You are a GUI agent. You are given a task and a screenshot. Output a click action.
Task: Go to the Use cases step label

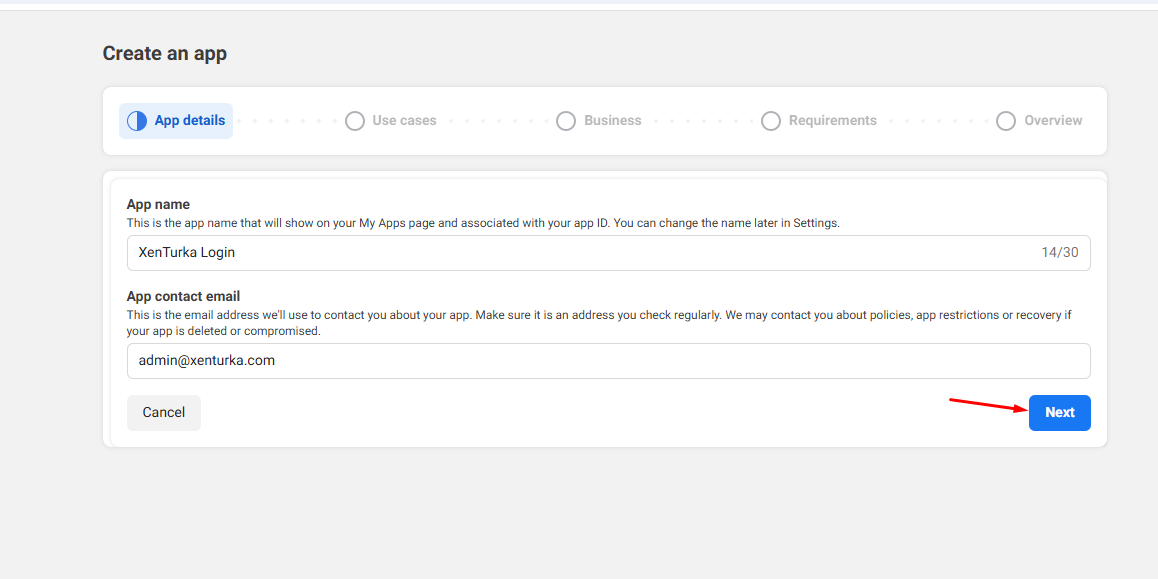coord(404,120)
